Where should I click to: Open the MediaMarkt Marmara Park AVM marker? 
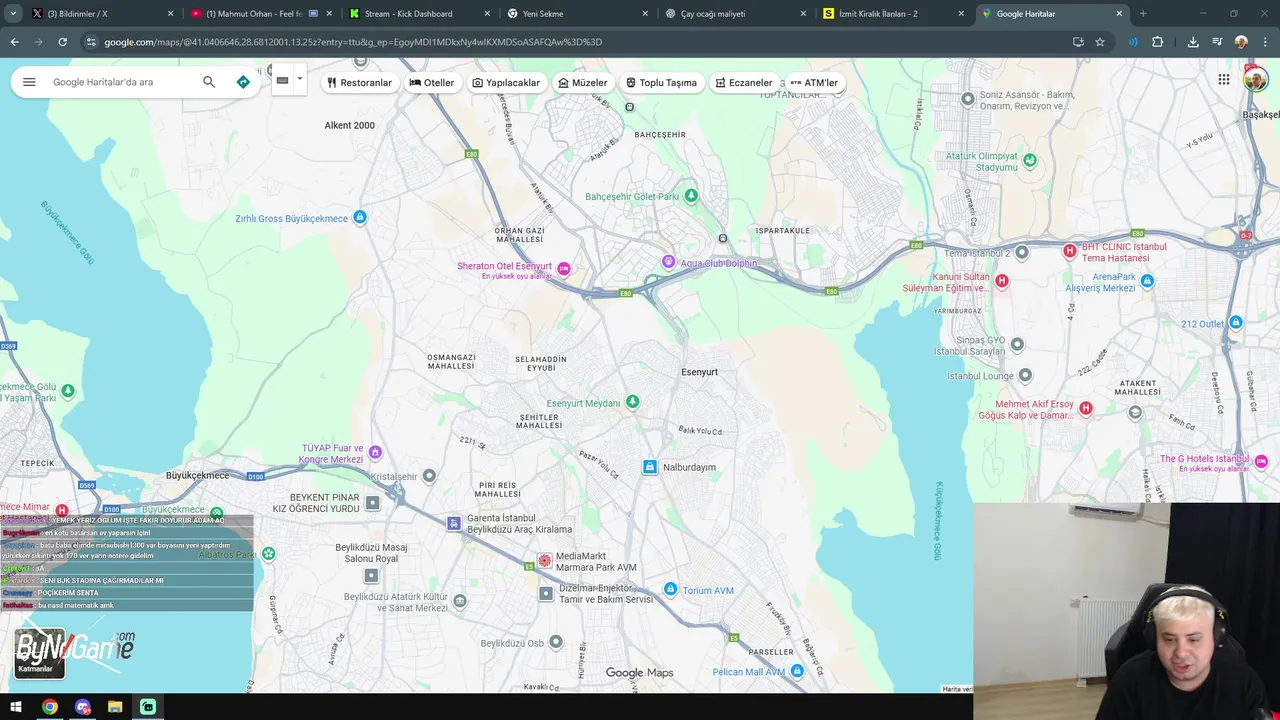(545, 561)
